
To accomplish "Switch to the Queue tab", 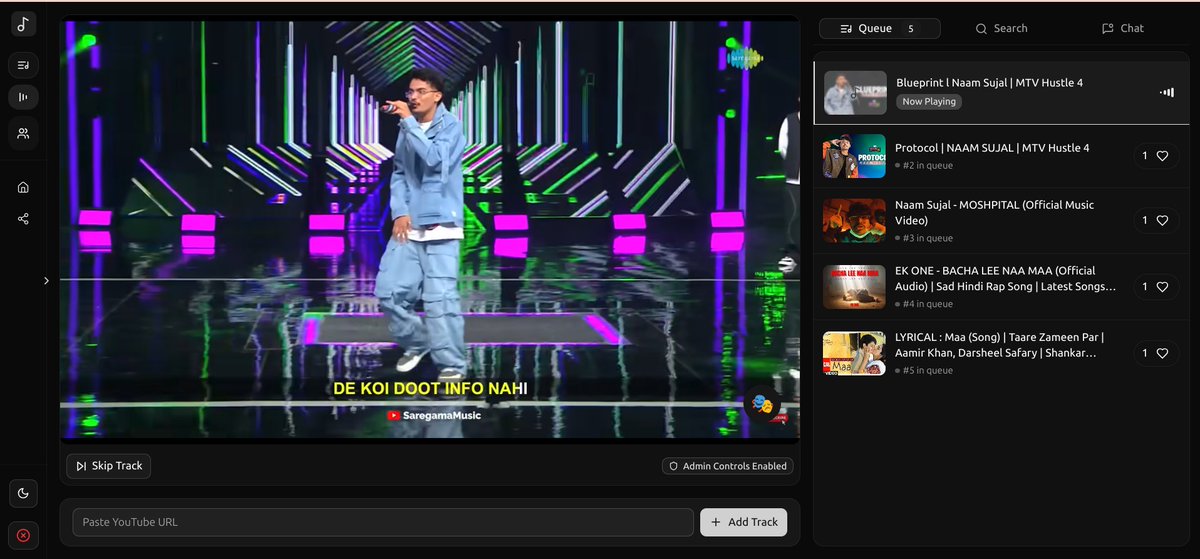I will (879, 29).
